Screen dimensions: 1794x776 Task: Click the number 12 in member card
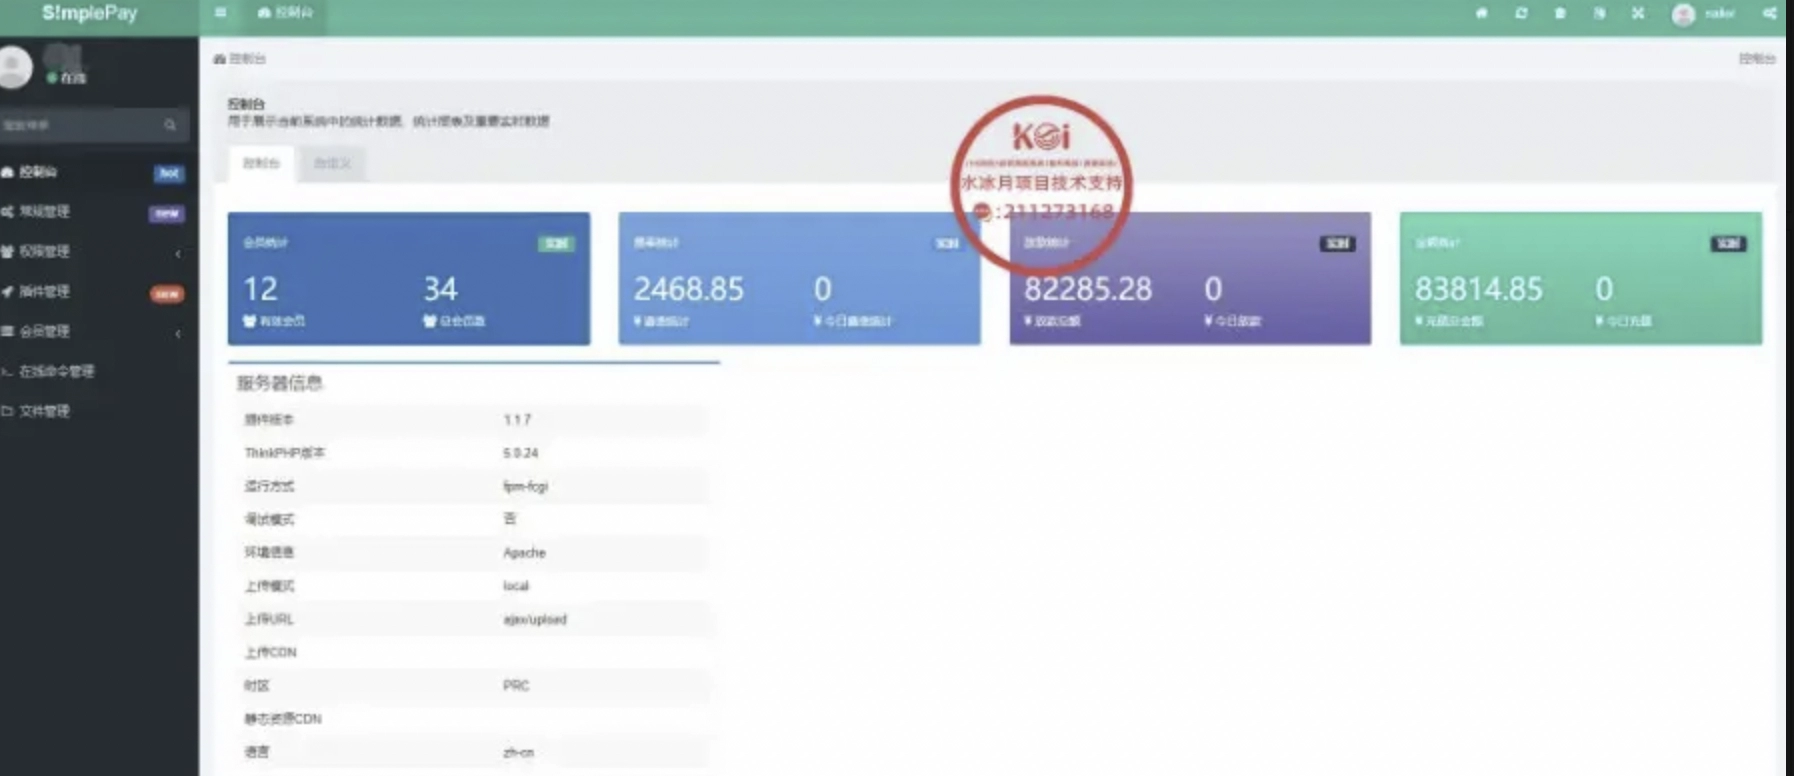[260, 289]
